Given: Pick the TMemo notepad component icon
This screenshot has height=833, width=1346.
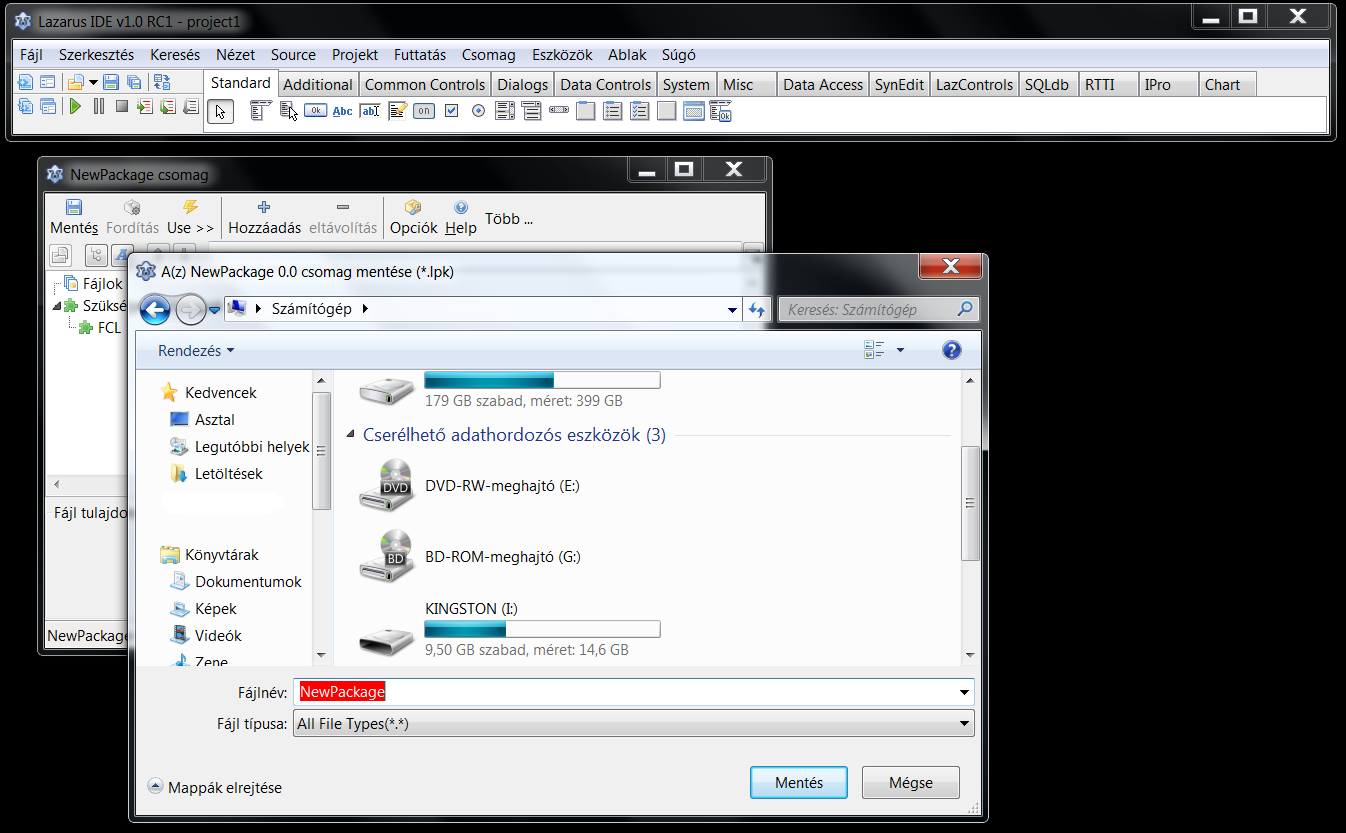Looking at the screenshot, I should click(397, 111).
